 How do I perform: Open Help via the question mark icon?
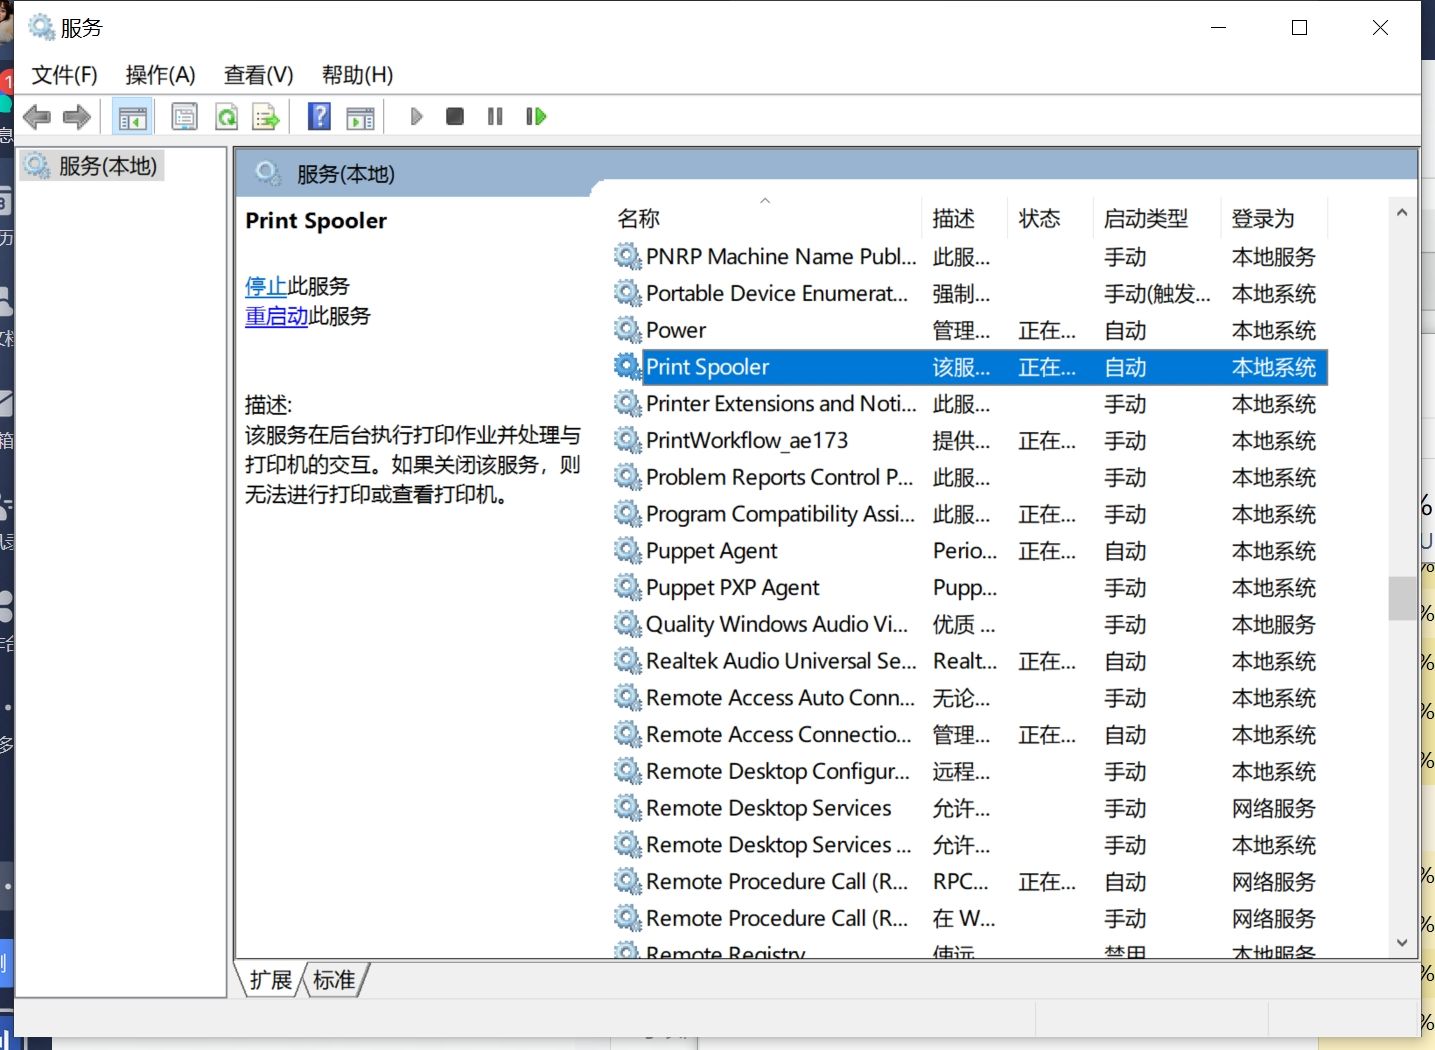(319, 116)
